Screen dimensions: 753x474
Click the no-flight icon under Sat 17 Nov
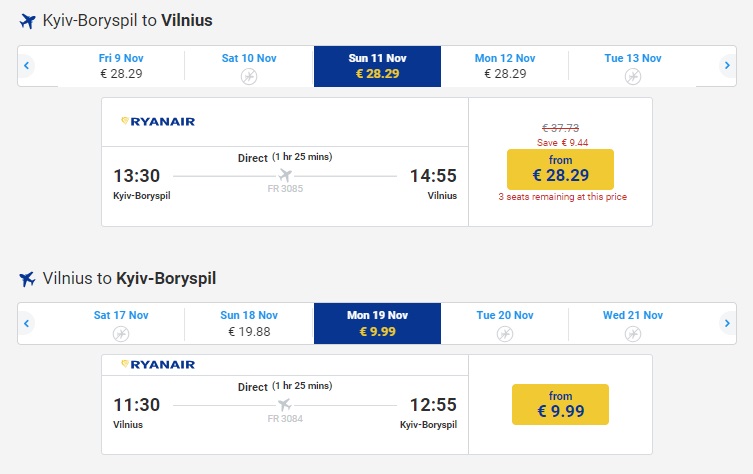tap(121, 333)
